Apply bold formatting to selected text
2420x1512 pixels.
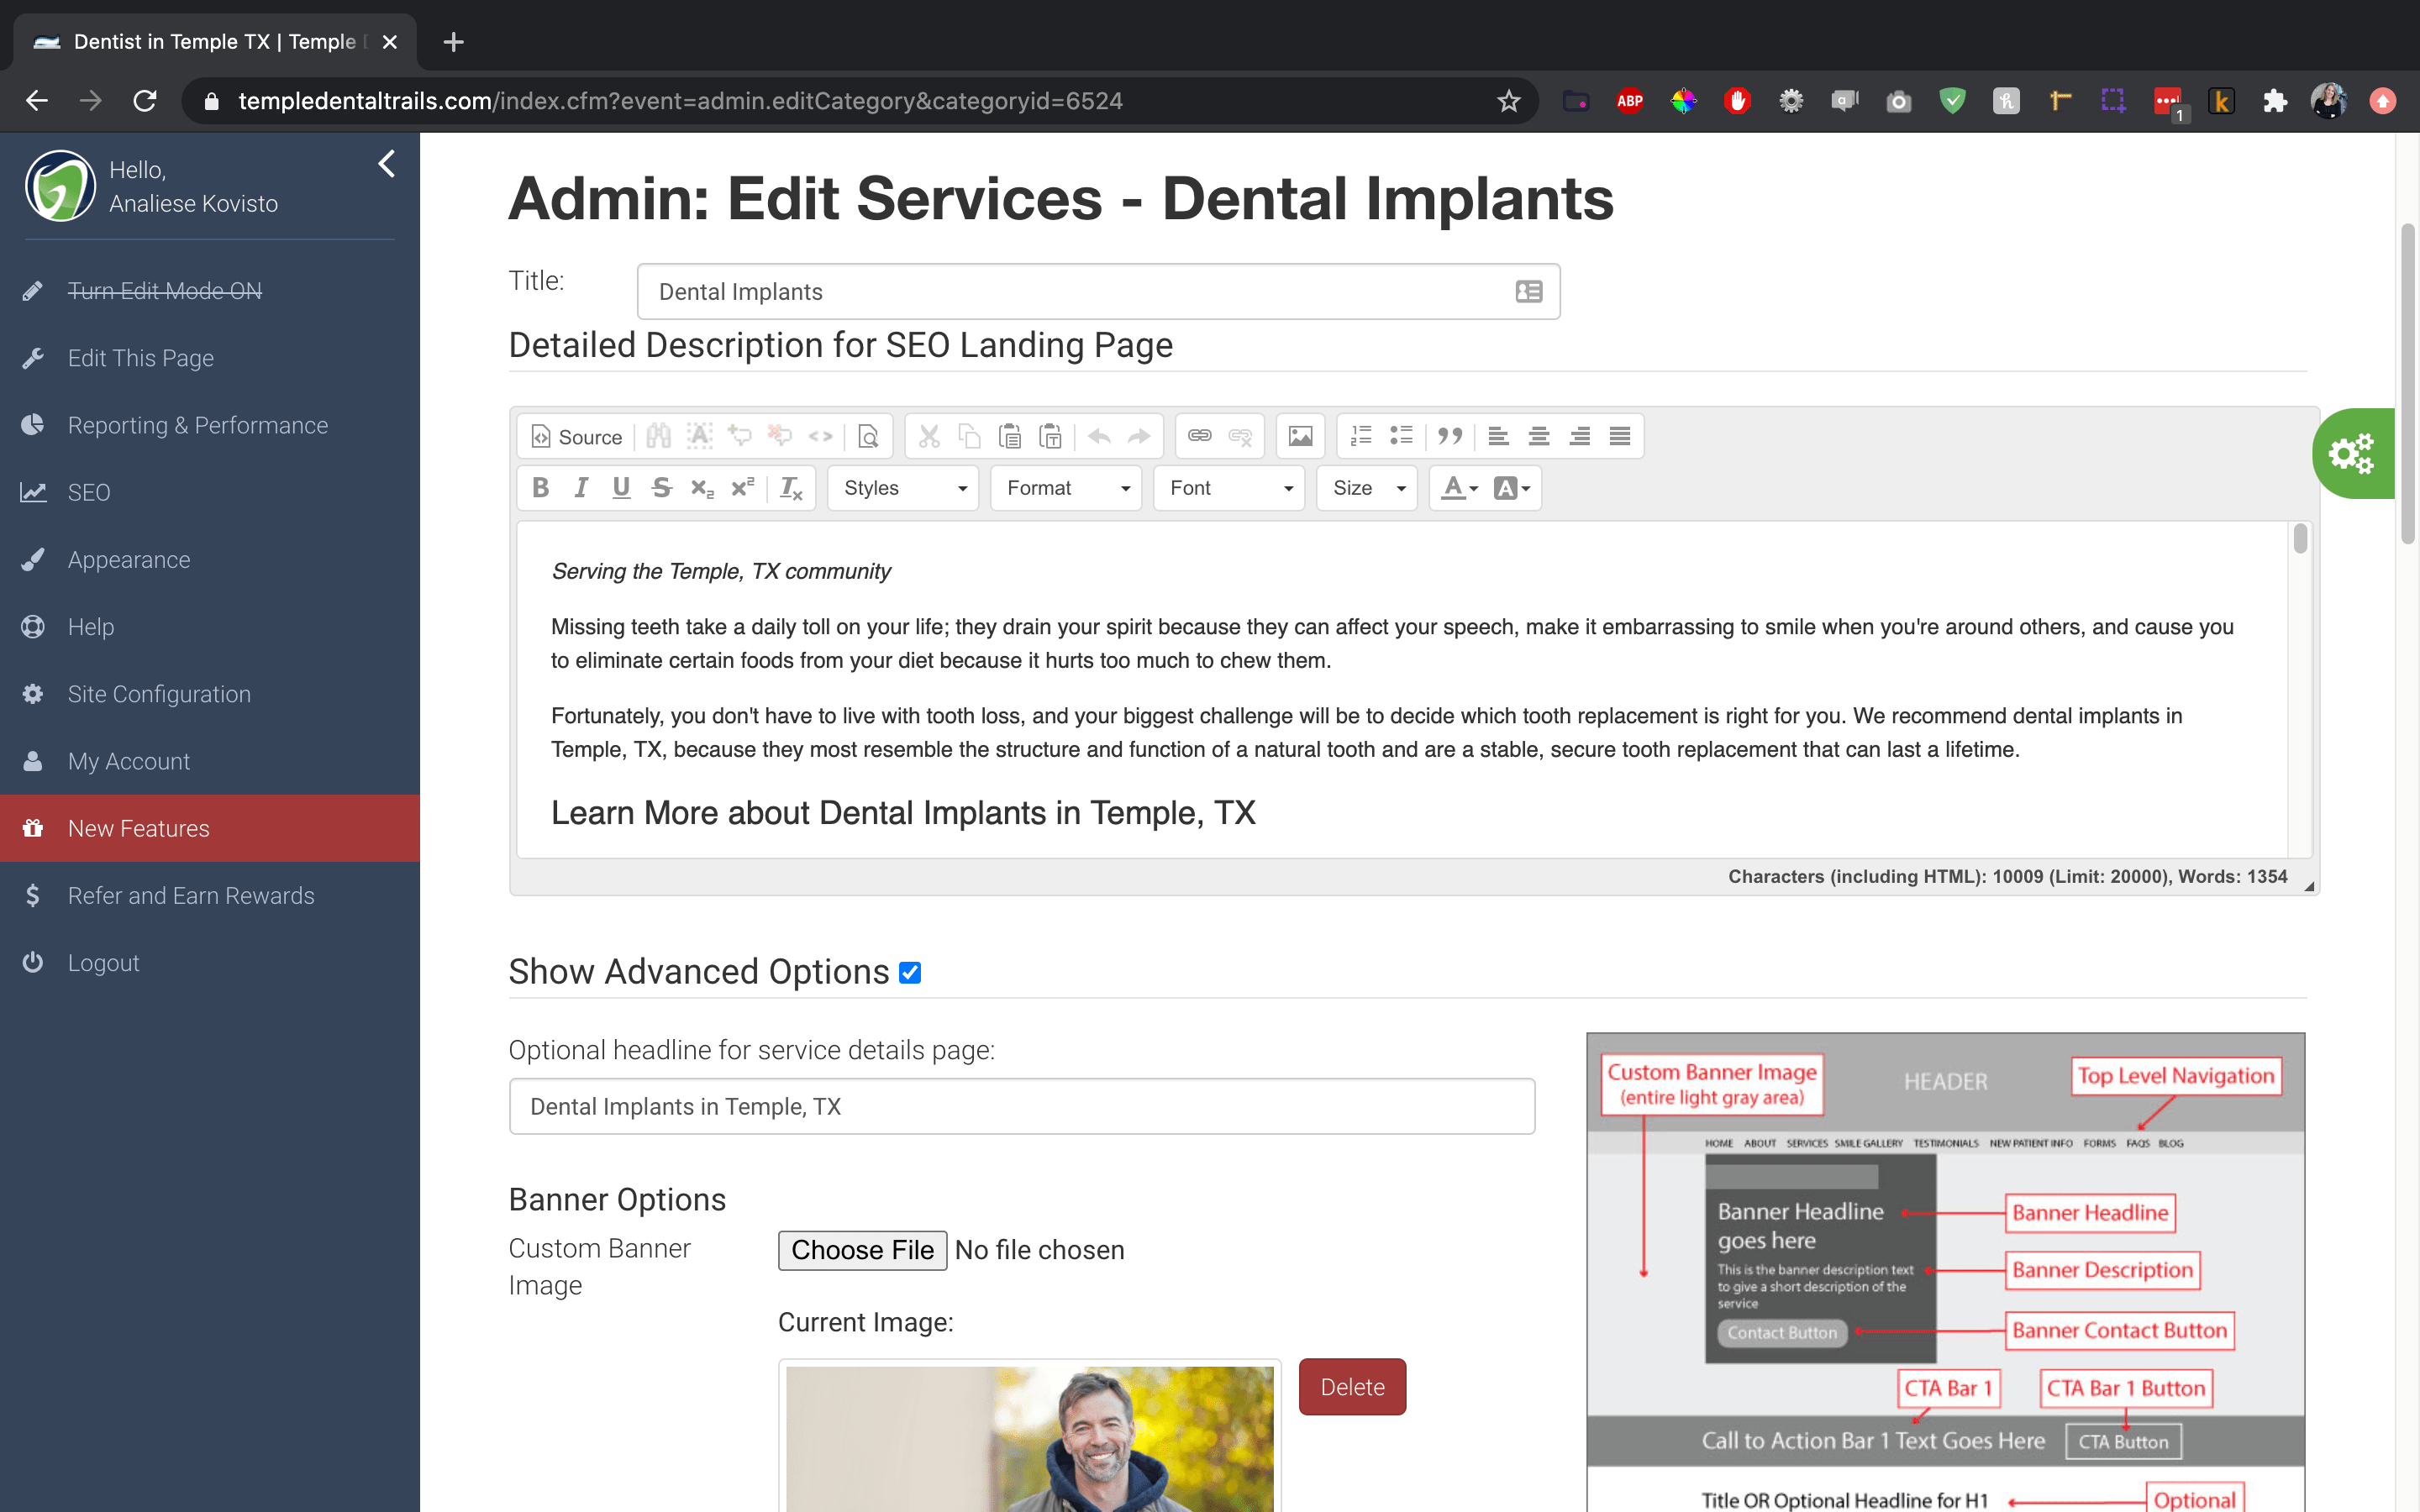pyautogui.click(x=541, y=488)
